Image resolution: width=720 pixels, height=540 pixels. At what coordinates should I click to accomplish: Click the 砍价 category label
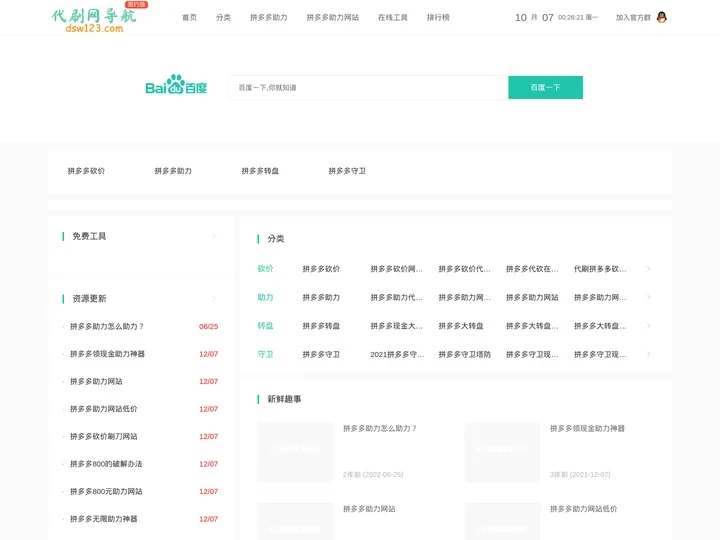(265, 269)
